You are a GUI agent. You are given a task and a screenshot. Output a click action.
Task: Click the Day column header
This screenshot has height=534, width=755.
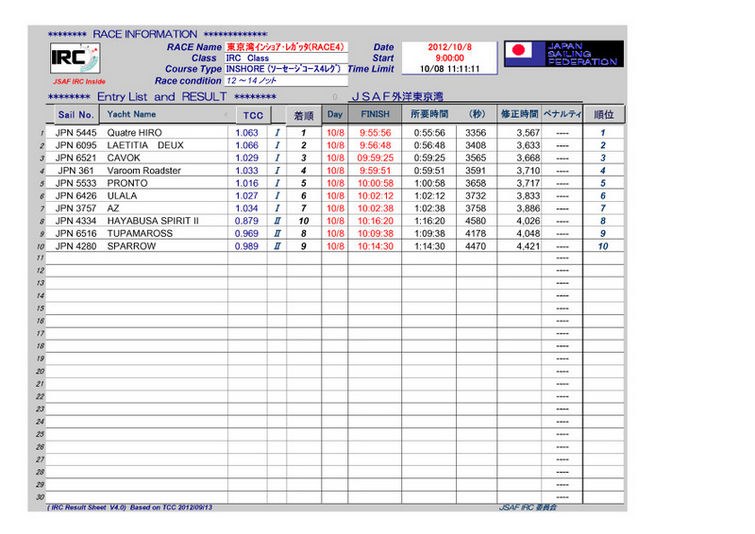335,115
